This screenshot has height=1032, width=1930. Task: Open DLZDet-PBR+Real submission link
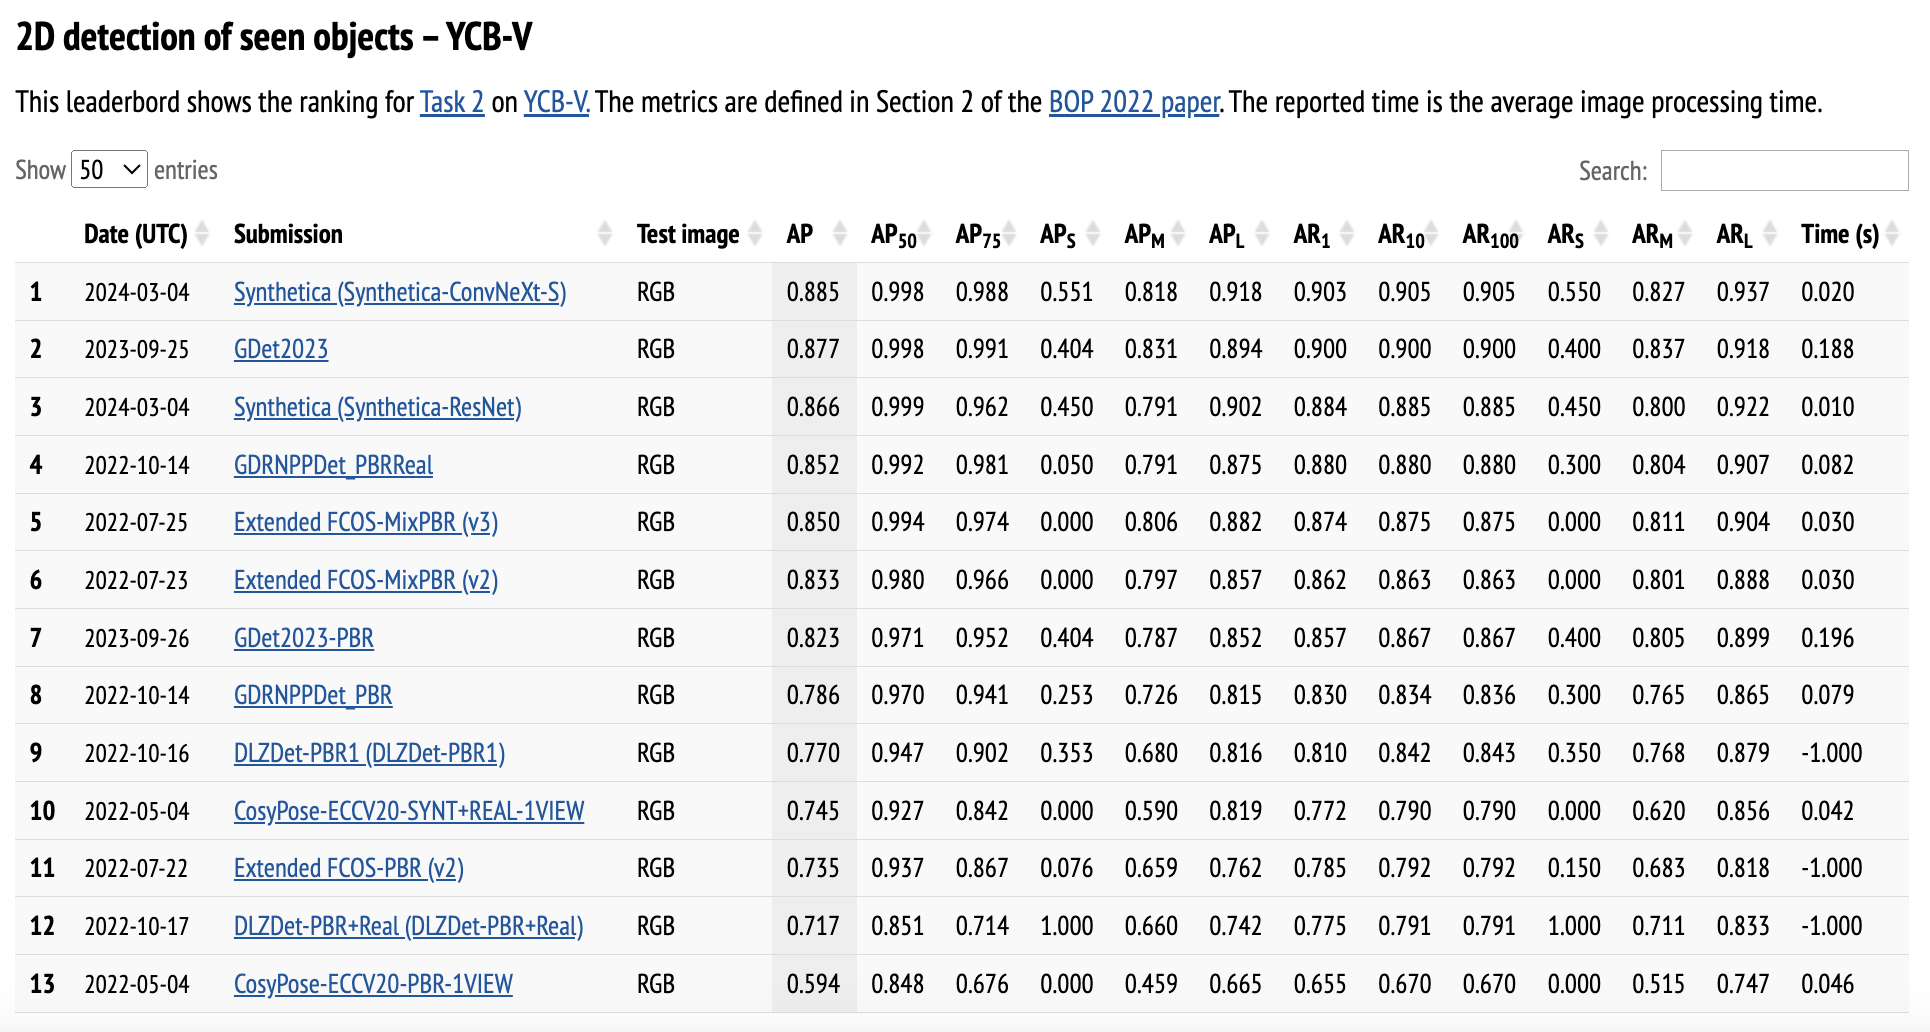click(408, 926)
